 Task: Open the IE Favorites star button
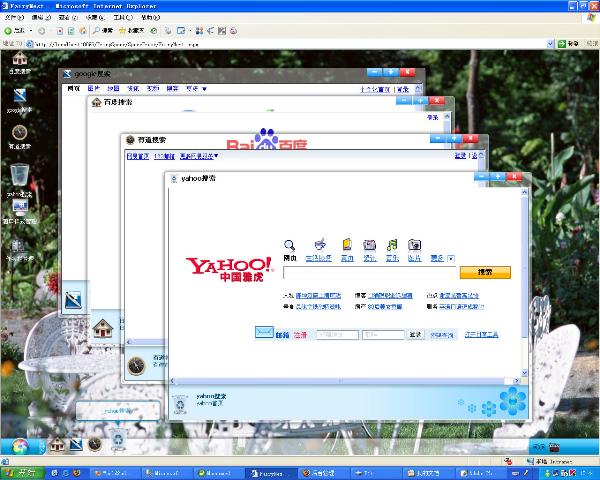(x=131, y=31)
